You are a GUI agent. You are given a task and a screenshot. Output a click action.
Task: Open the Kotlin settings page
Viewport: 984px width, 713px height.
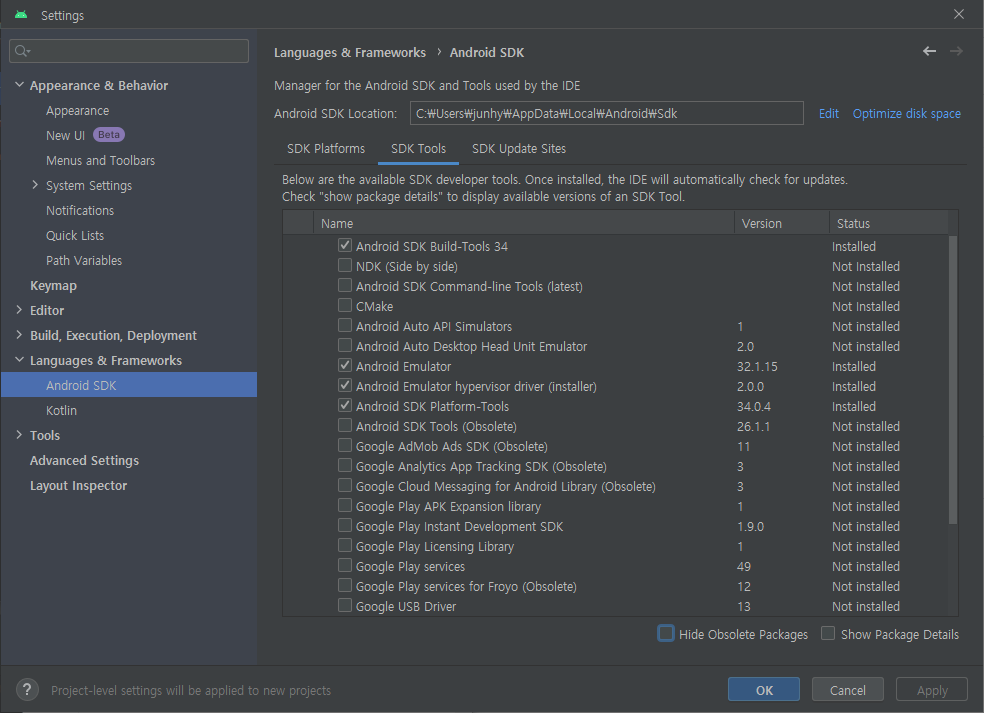[x=61, y=410]
